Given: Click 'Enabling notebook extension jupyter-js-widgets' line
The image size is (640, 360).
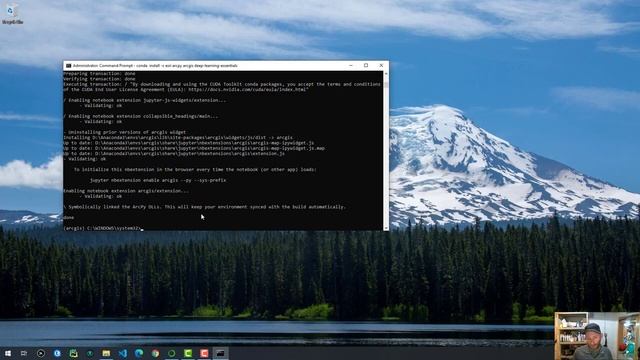Looking at the screenshot, I should click(x=145, y=100).
